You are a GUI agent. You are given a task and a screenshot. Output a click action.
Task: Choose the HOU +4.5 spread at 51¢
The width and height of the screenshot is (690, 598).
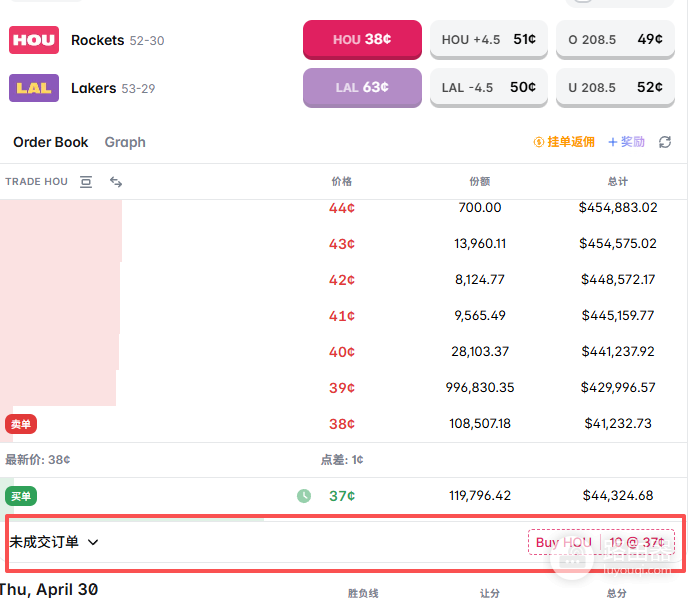[488, 40]
